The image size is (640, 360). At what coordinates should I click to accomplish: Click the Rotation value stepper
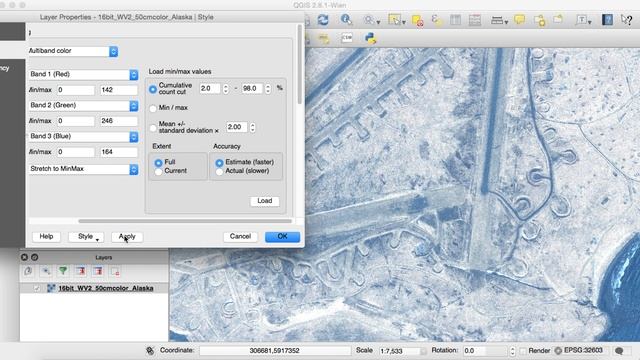(x=513, y=351)
